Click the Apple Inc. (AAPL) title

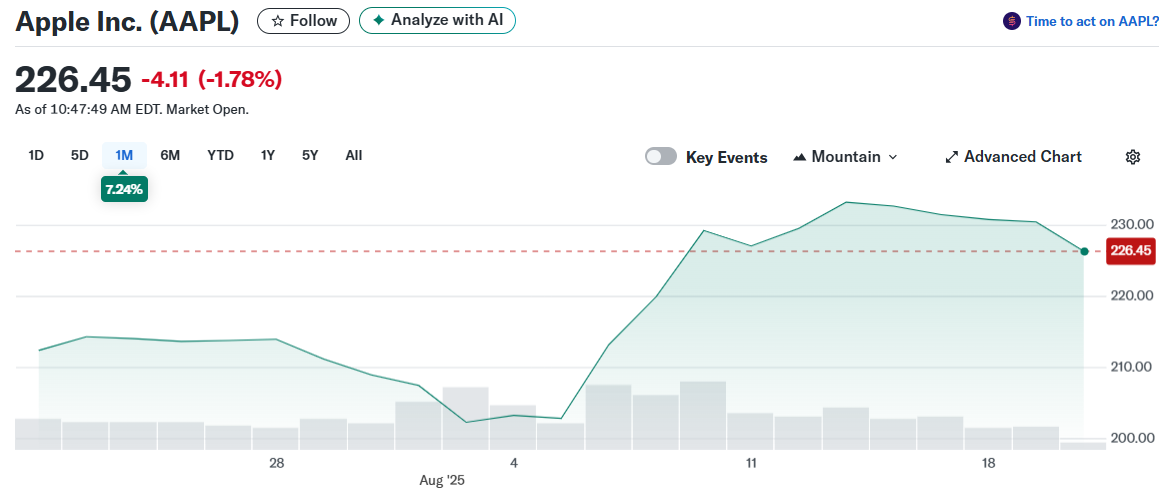(x=127, y=21)
